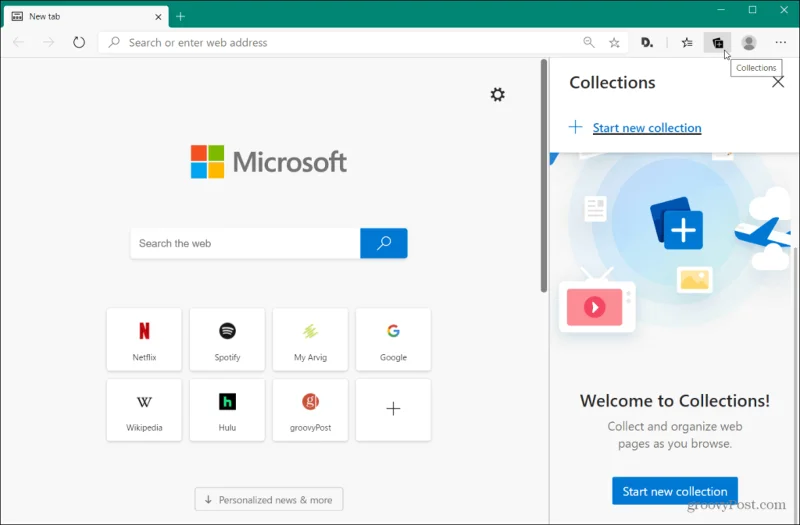Open the Netflix quick link tile
The image size is (800, 525).
[x=144, y=339]
